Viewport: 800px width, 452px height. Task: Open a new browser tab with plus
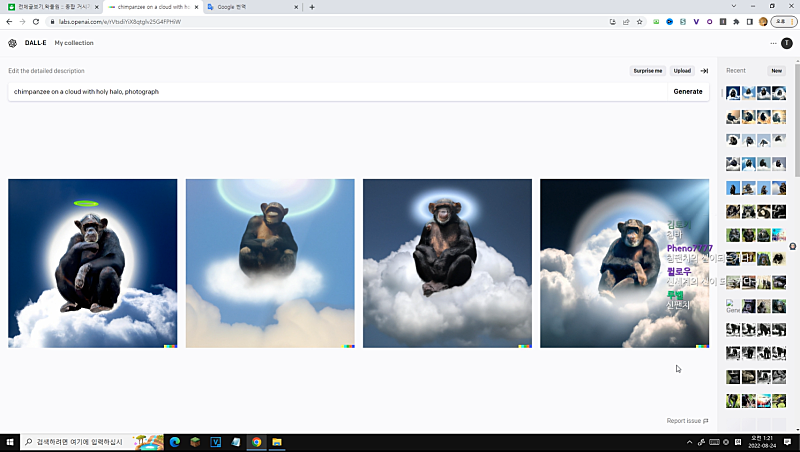(312, 7)
